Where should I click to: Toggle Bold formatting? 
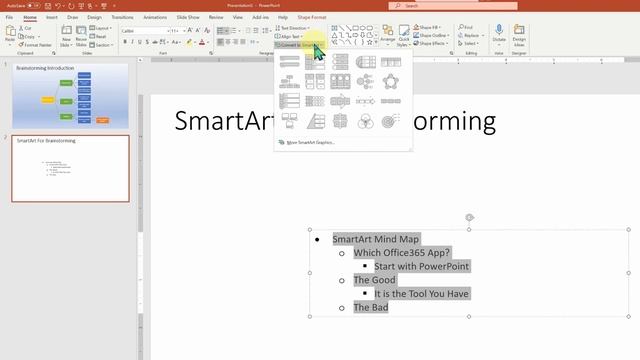[125, 42]
